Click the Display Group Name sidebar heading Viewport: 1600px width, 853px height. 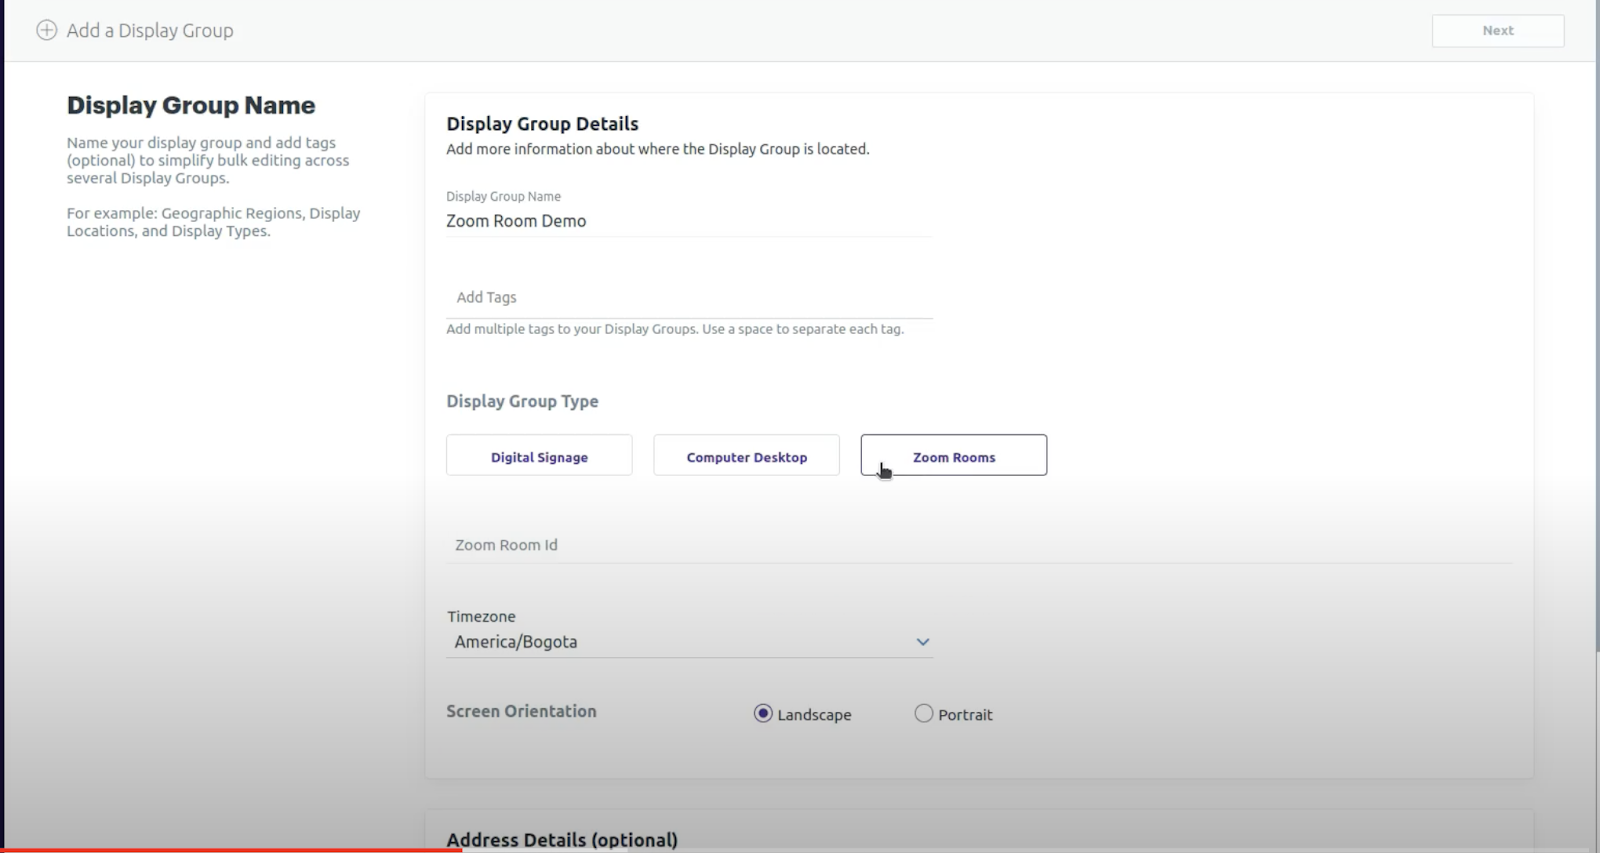pyautogui.click(x=191, y=105)
